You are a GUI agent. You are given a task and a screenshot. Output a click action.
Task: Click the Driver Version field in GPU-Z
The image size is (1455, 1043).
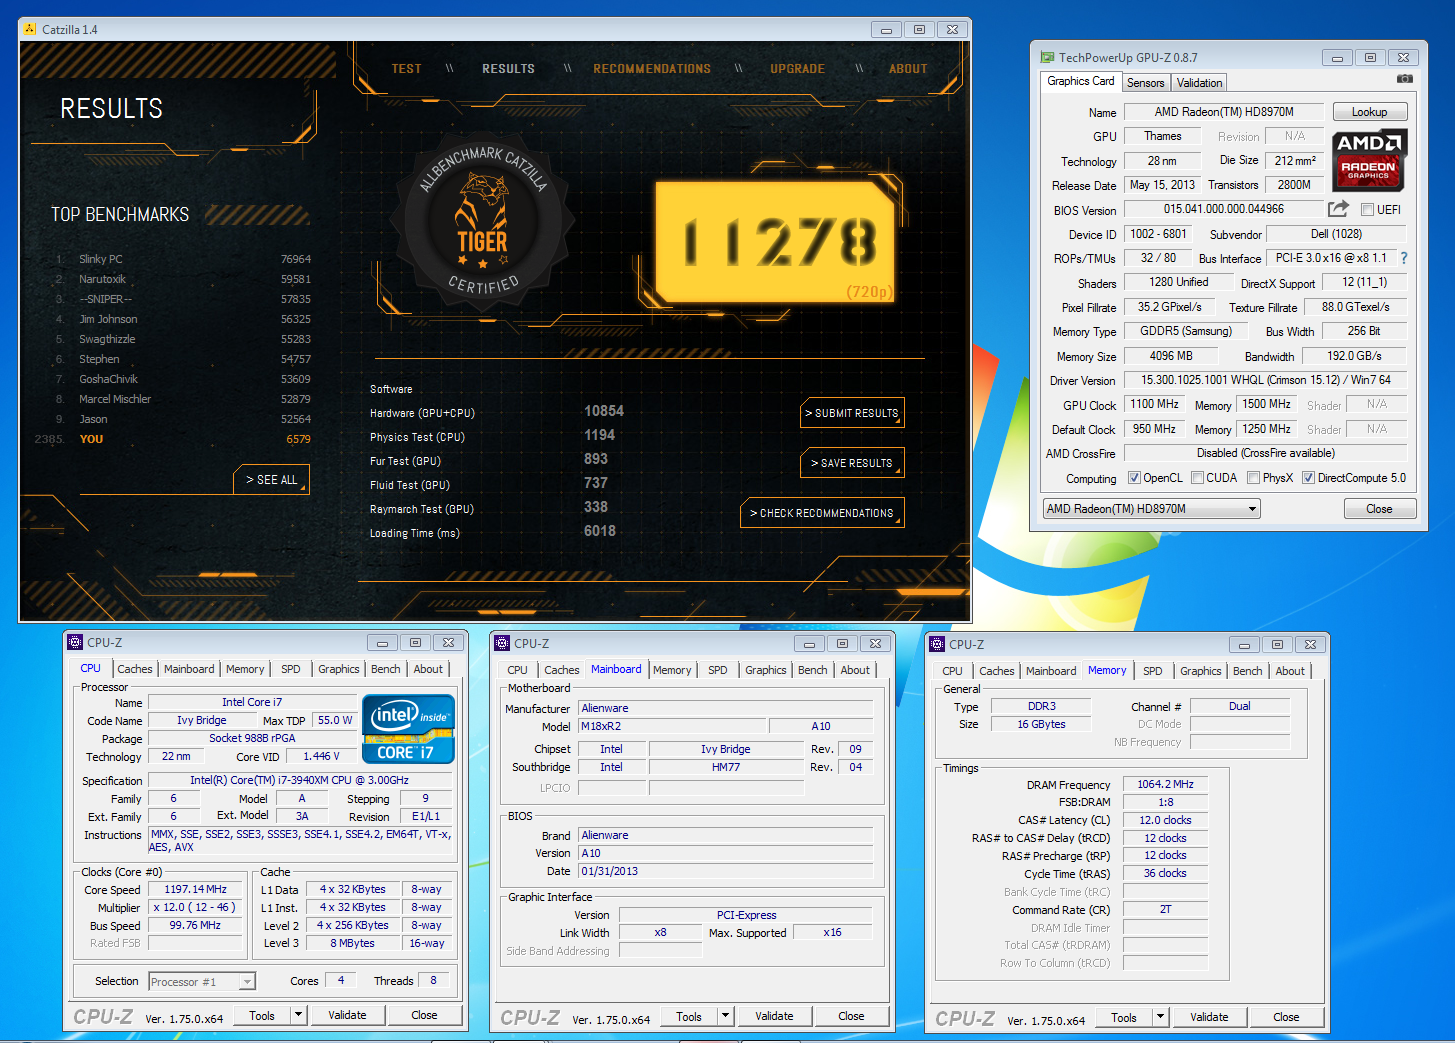click(1266, 380)
